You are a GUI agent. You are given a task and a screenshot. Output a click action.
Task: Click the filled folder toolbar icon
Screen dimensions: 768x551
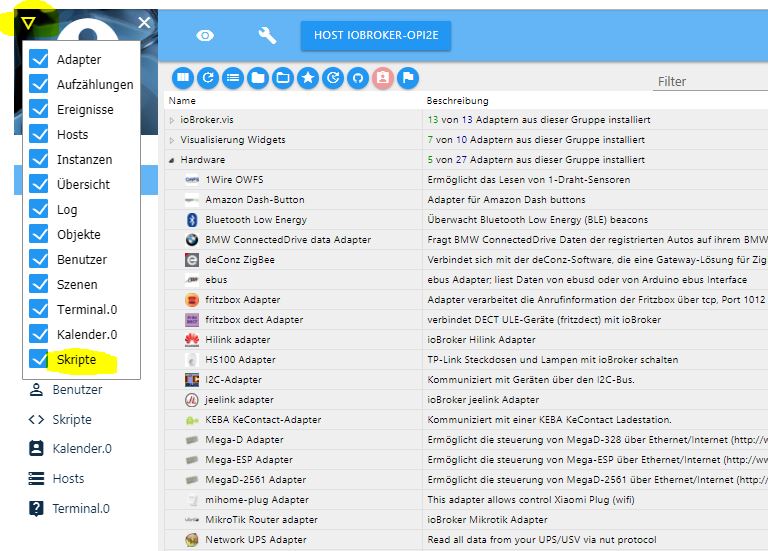[258, 78]
